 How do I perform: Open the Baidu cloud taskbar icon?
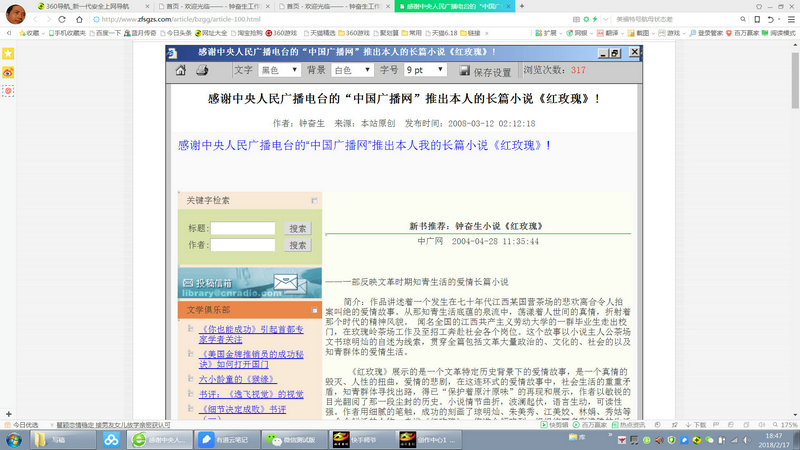click(111, 440)
